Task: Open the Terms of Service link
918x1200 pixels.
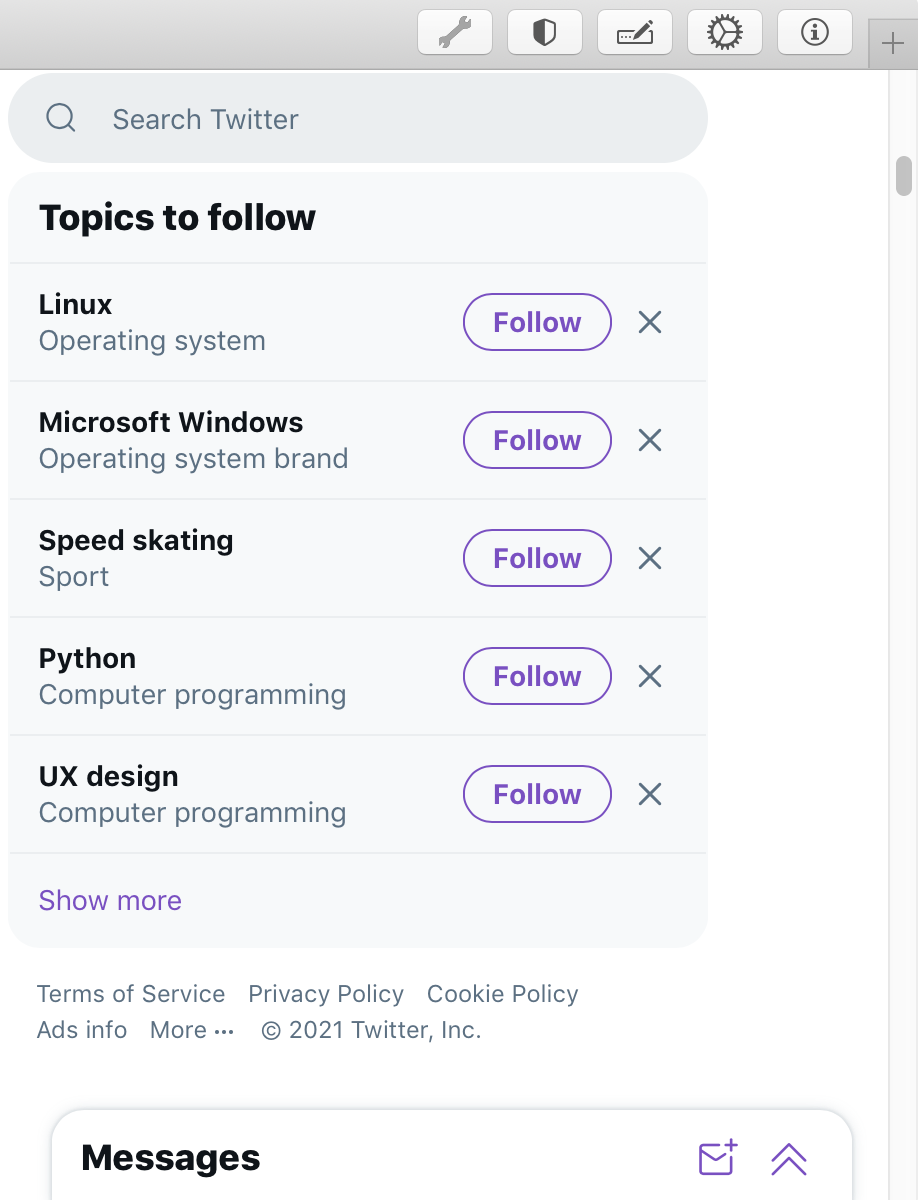Action: point(131,994)
